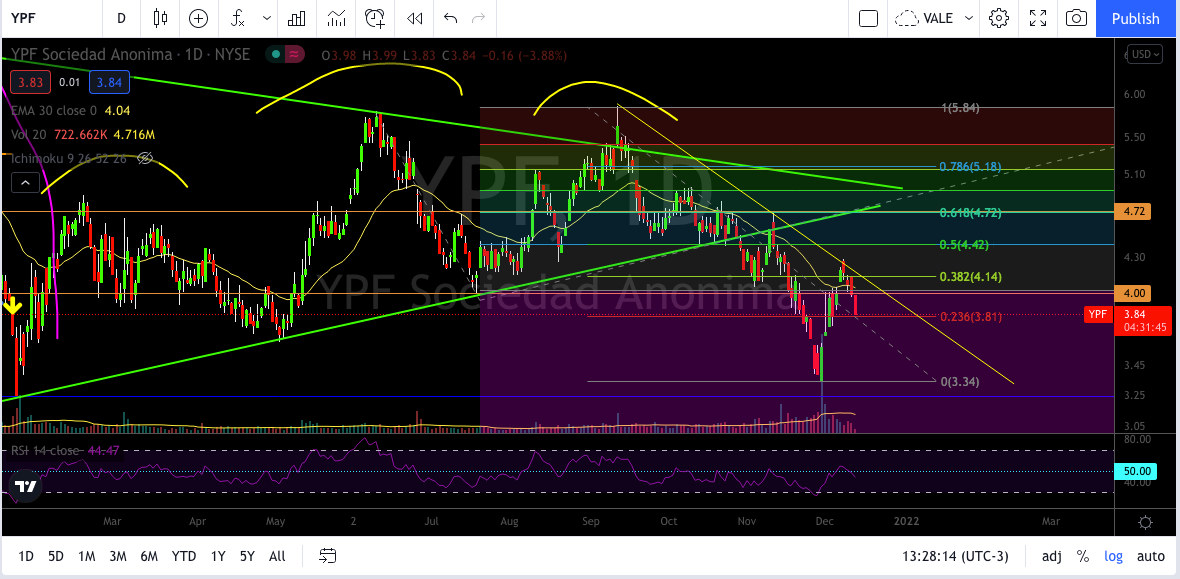
Task: Click the chart title YPF Sociedad Anonima
Action: pyautogui.click(x=92, y=54)
